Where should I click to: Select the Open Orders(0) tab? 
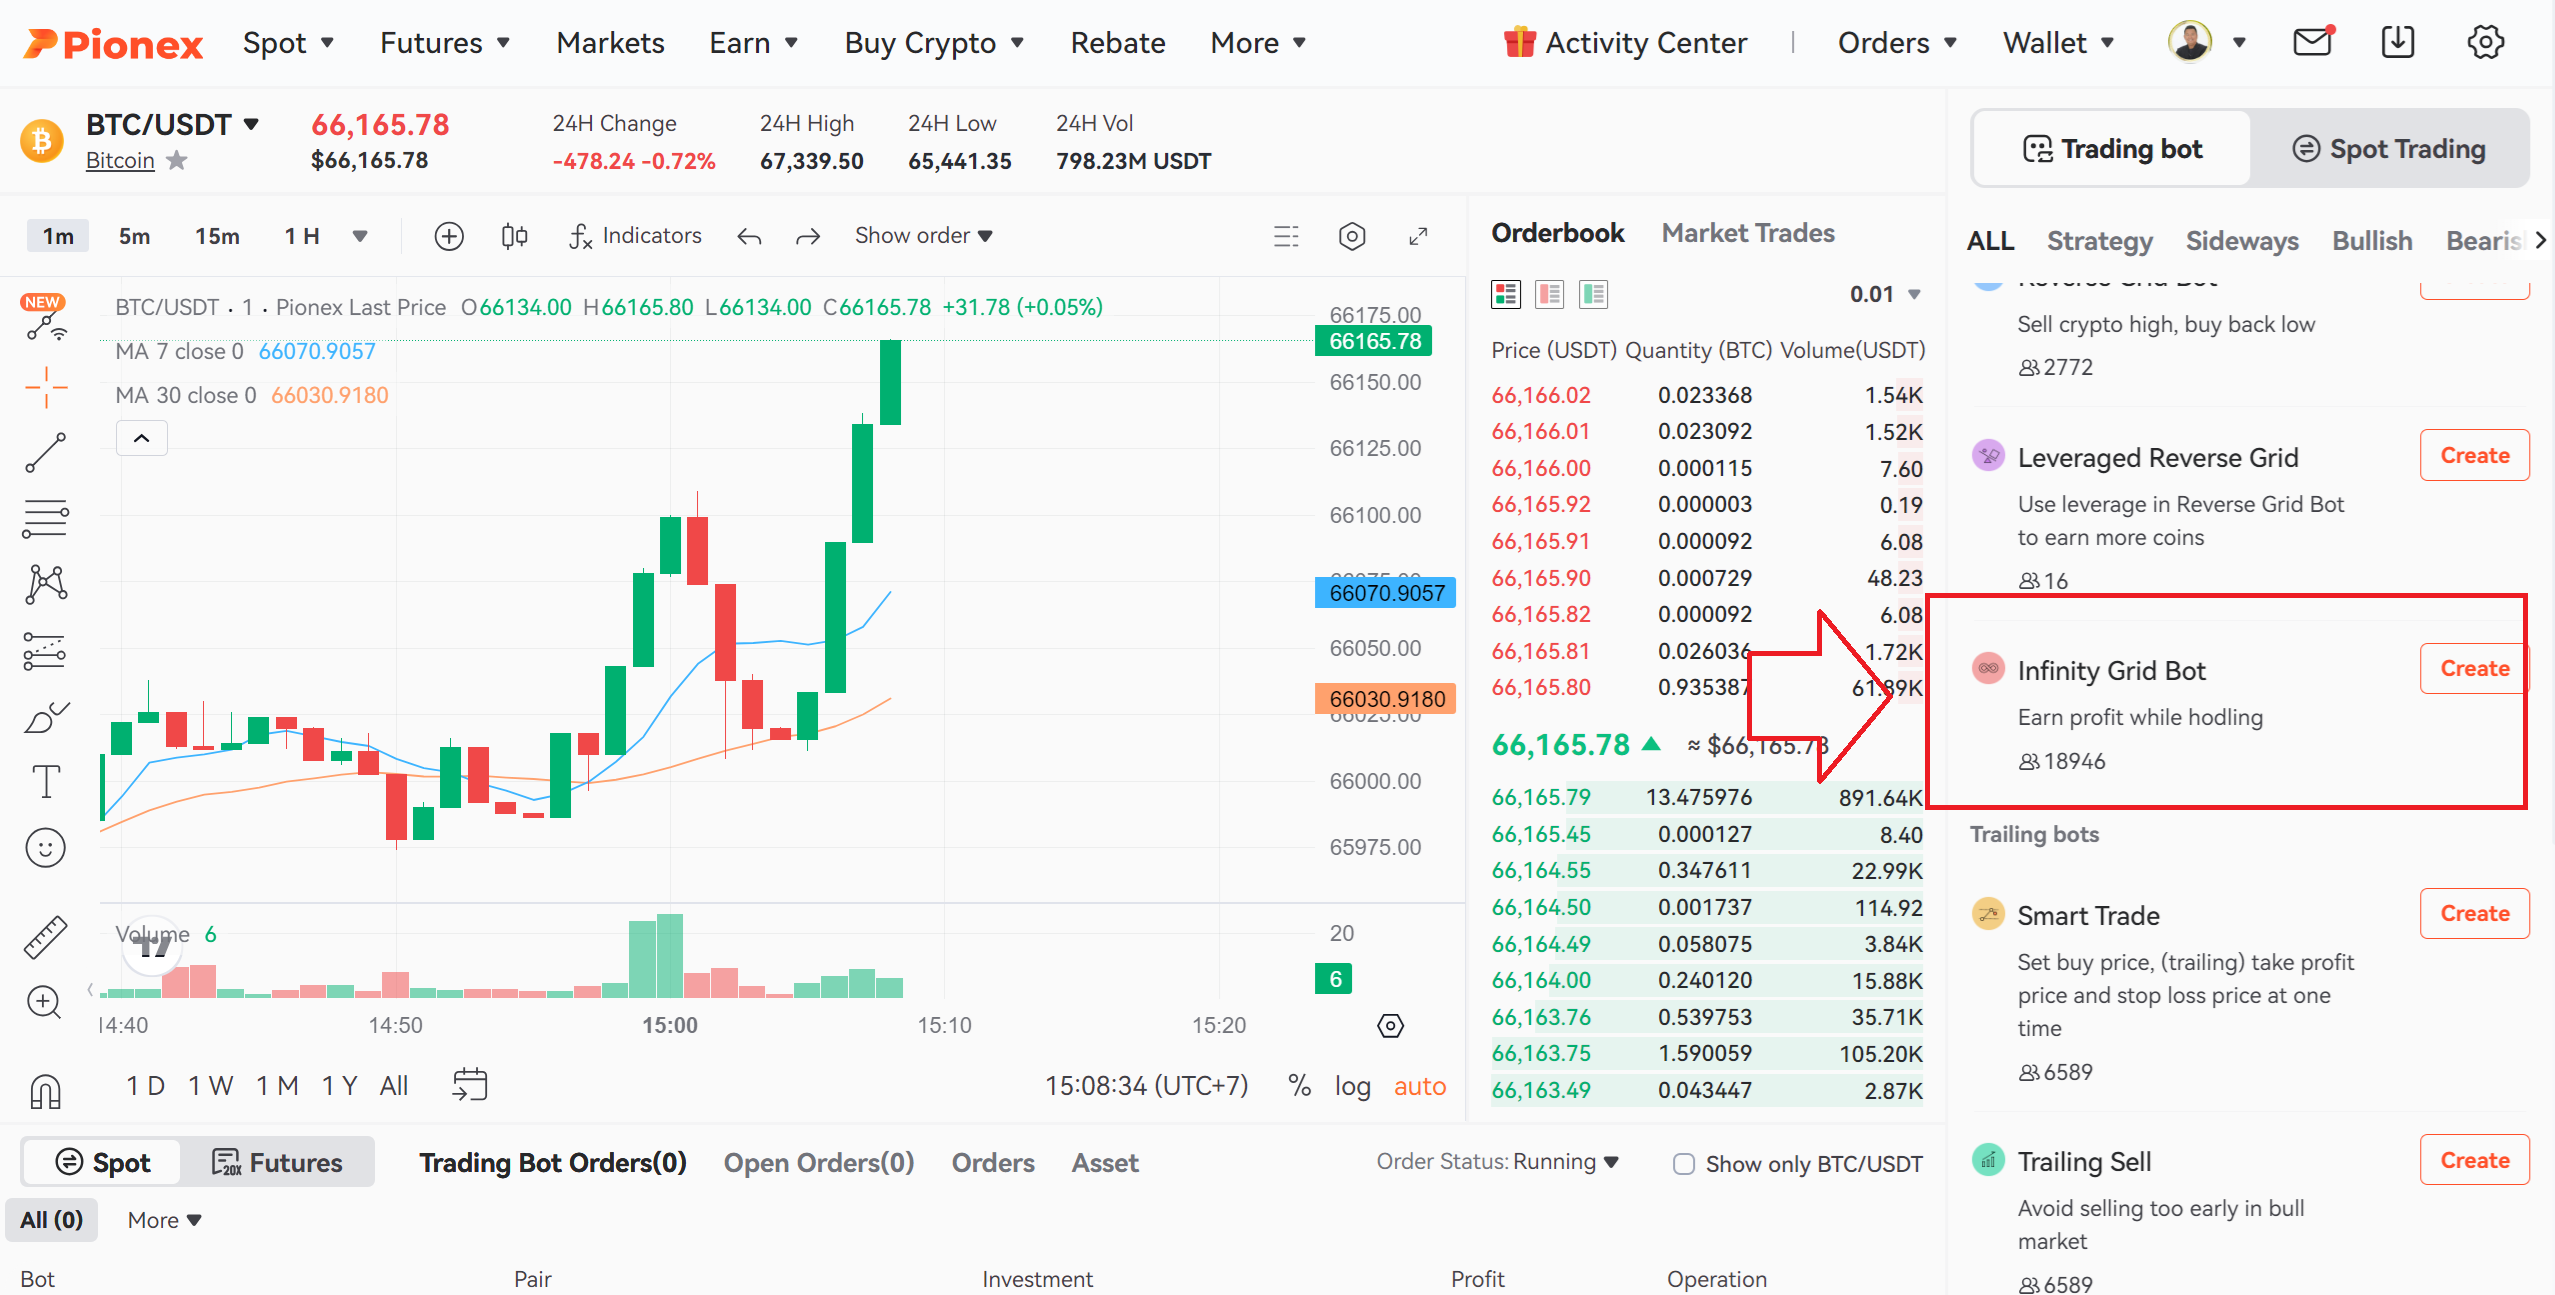(819, 1163)
